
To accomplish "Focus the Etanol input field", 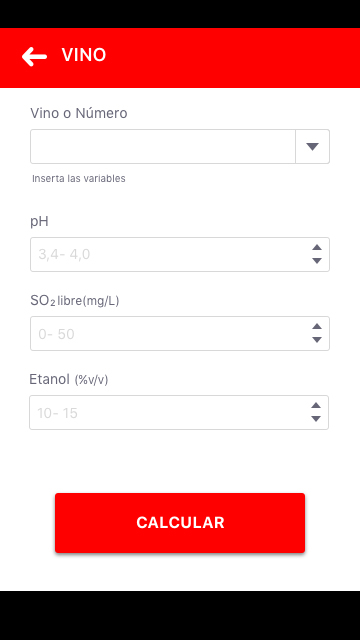I will coord(179,412).
